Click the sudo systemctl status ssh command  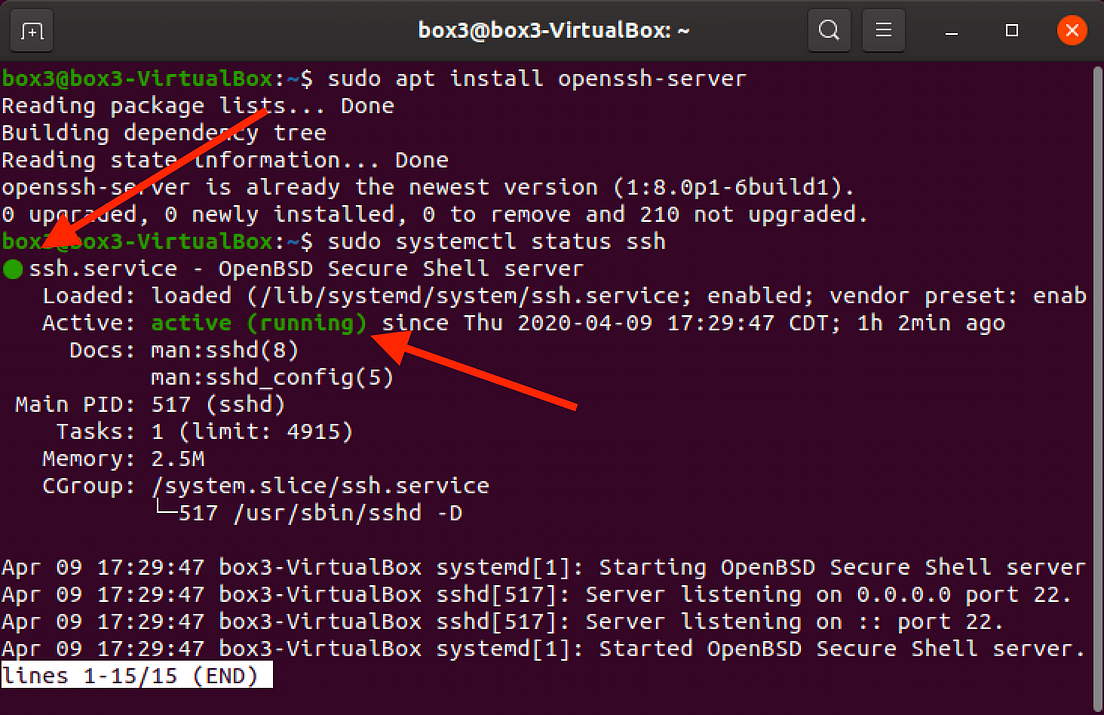(495, 240)
